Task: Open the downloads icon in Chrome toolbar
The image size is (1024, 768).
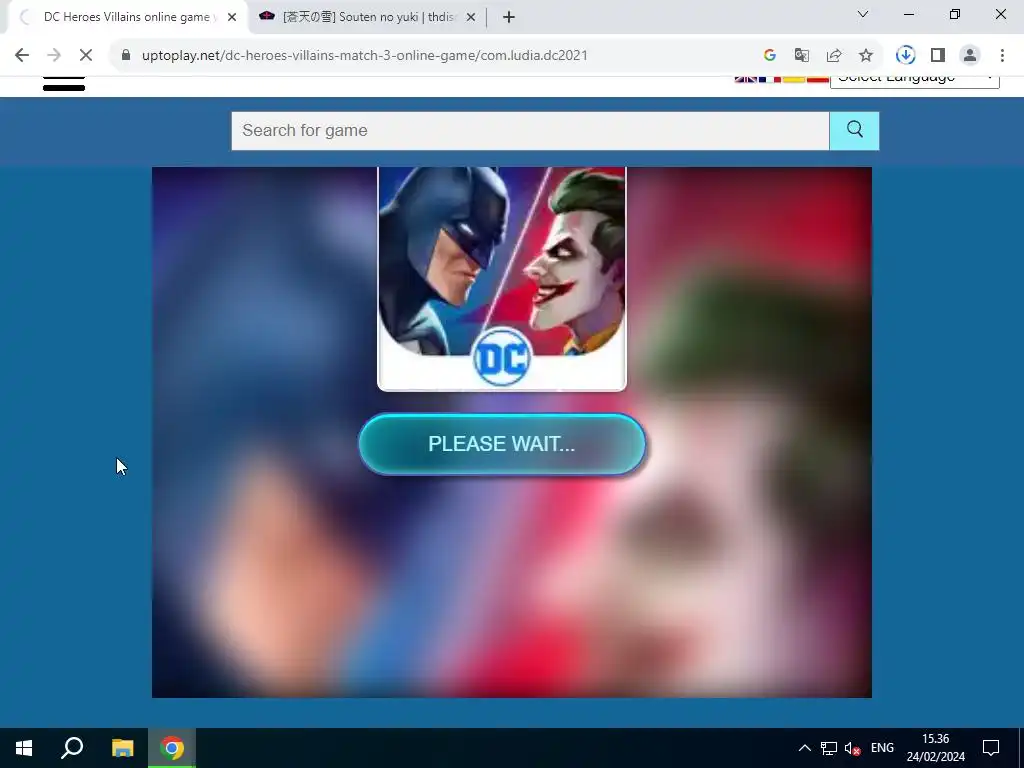Action: [905, 56]
